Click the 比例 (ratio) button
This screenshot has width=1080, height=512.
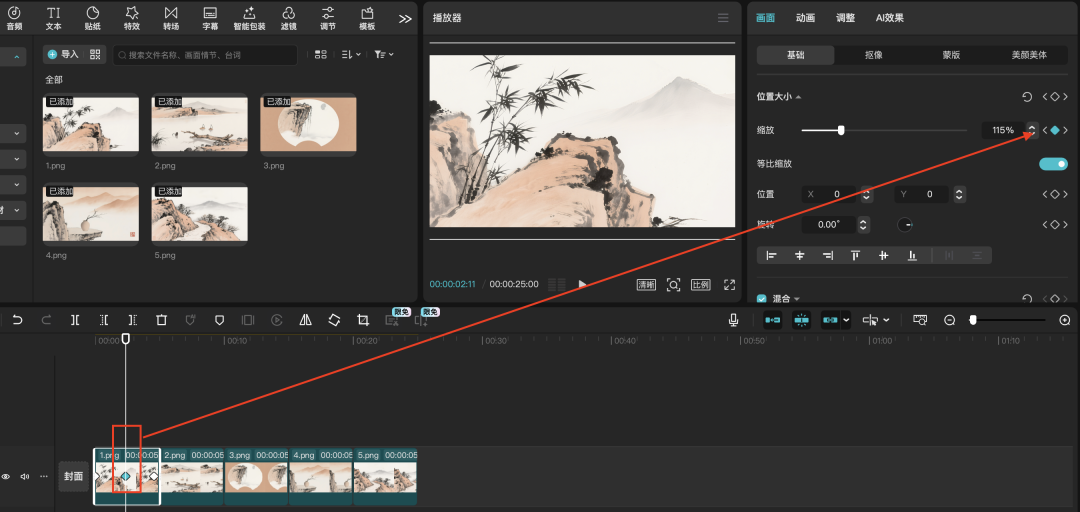(700, 285)
